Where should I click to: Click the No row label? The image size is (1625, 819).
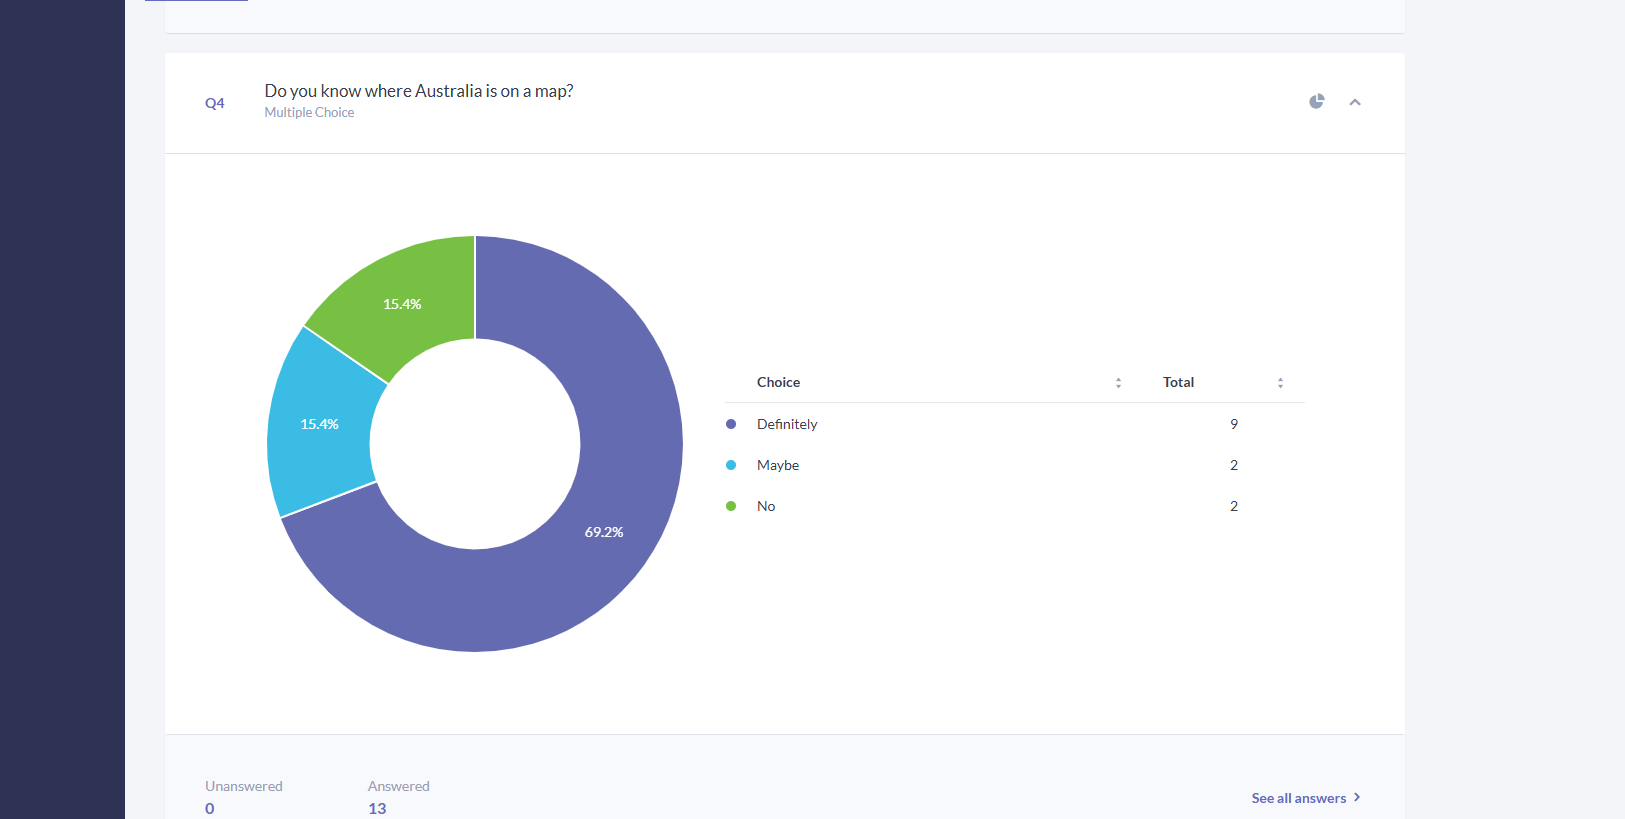(x=766, y=506)
